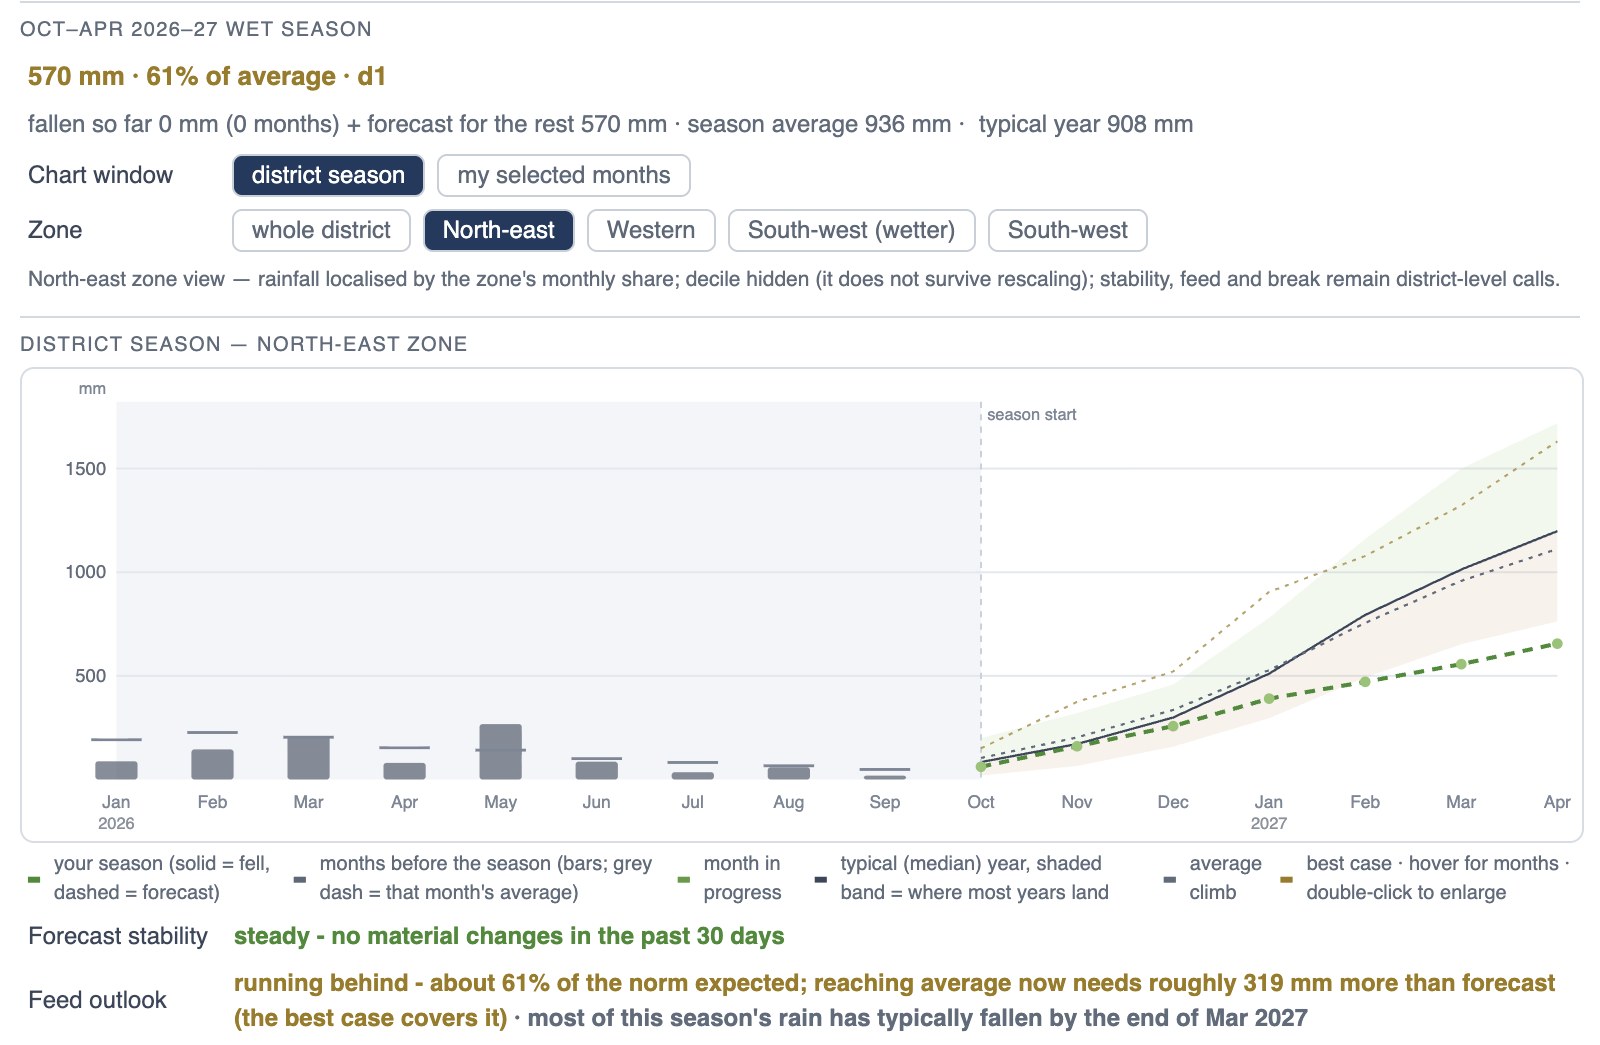Click the 'typical year 908 mm' text
Viewport: 1600px width, 1045px height.
[x=1086, y=124]
